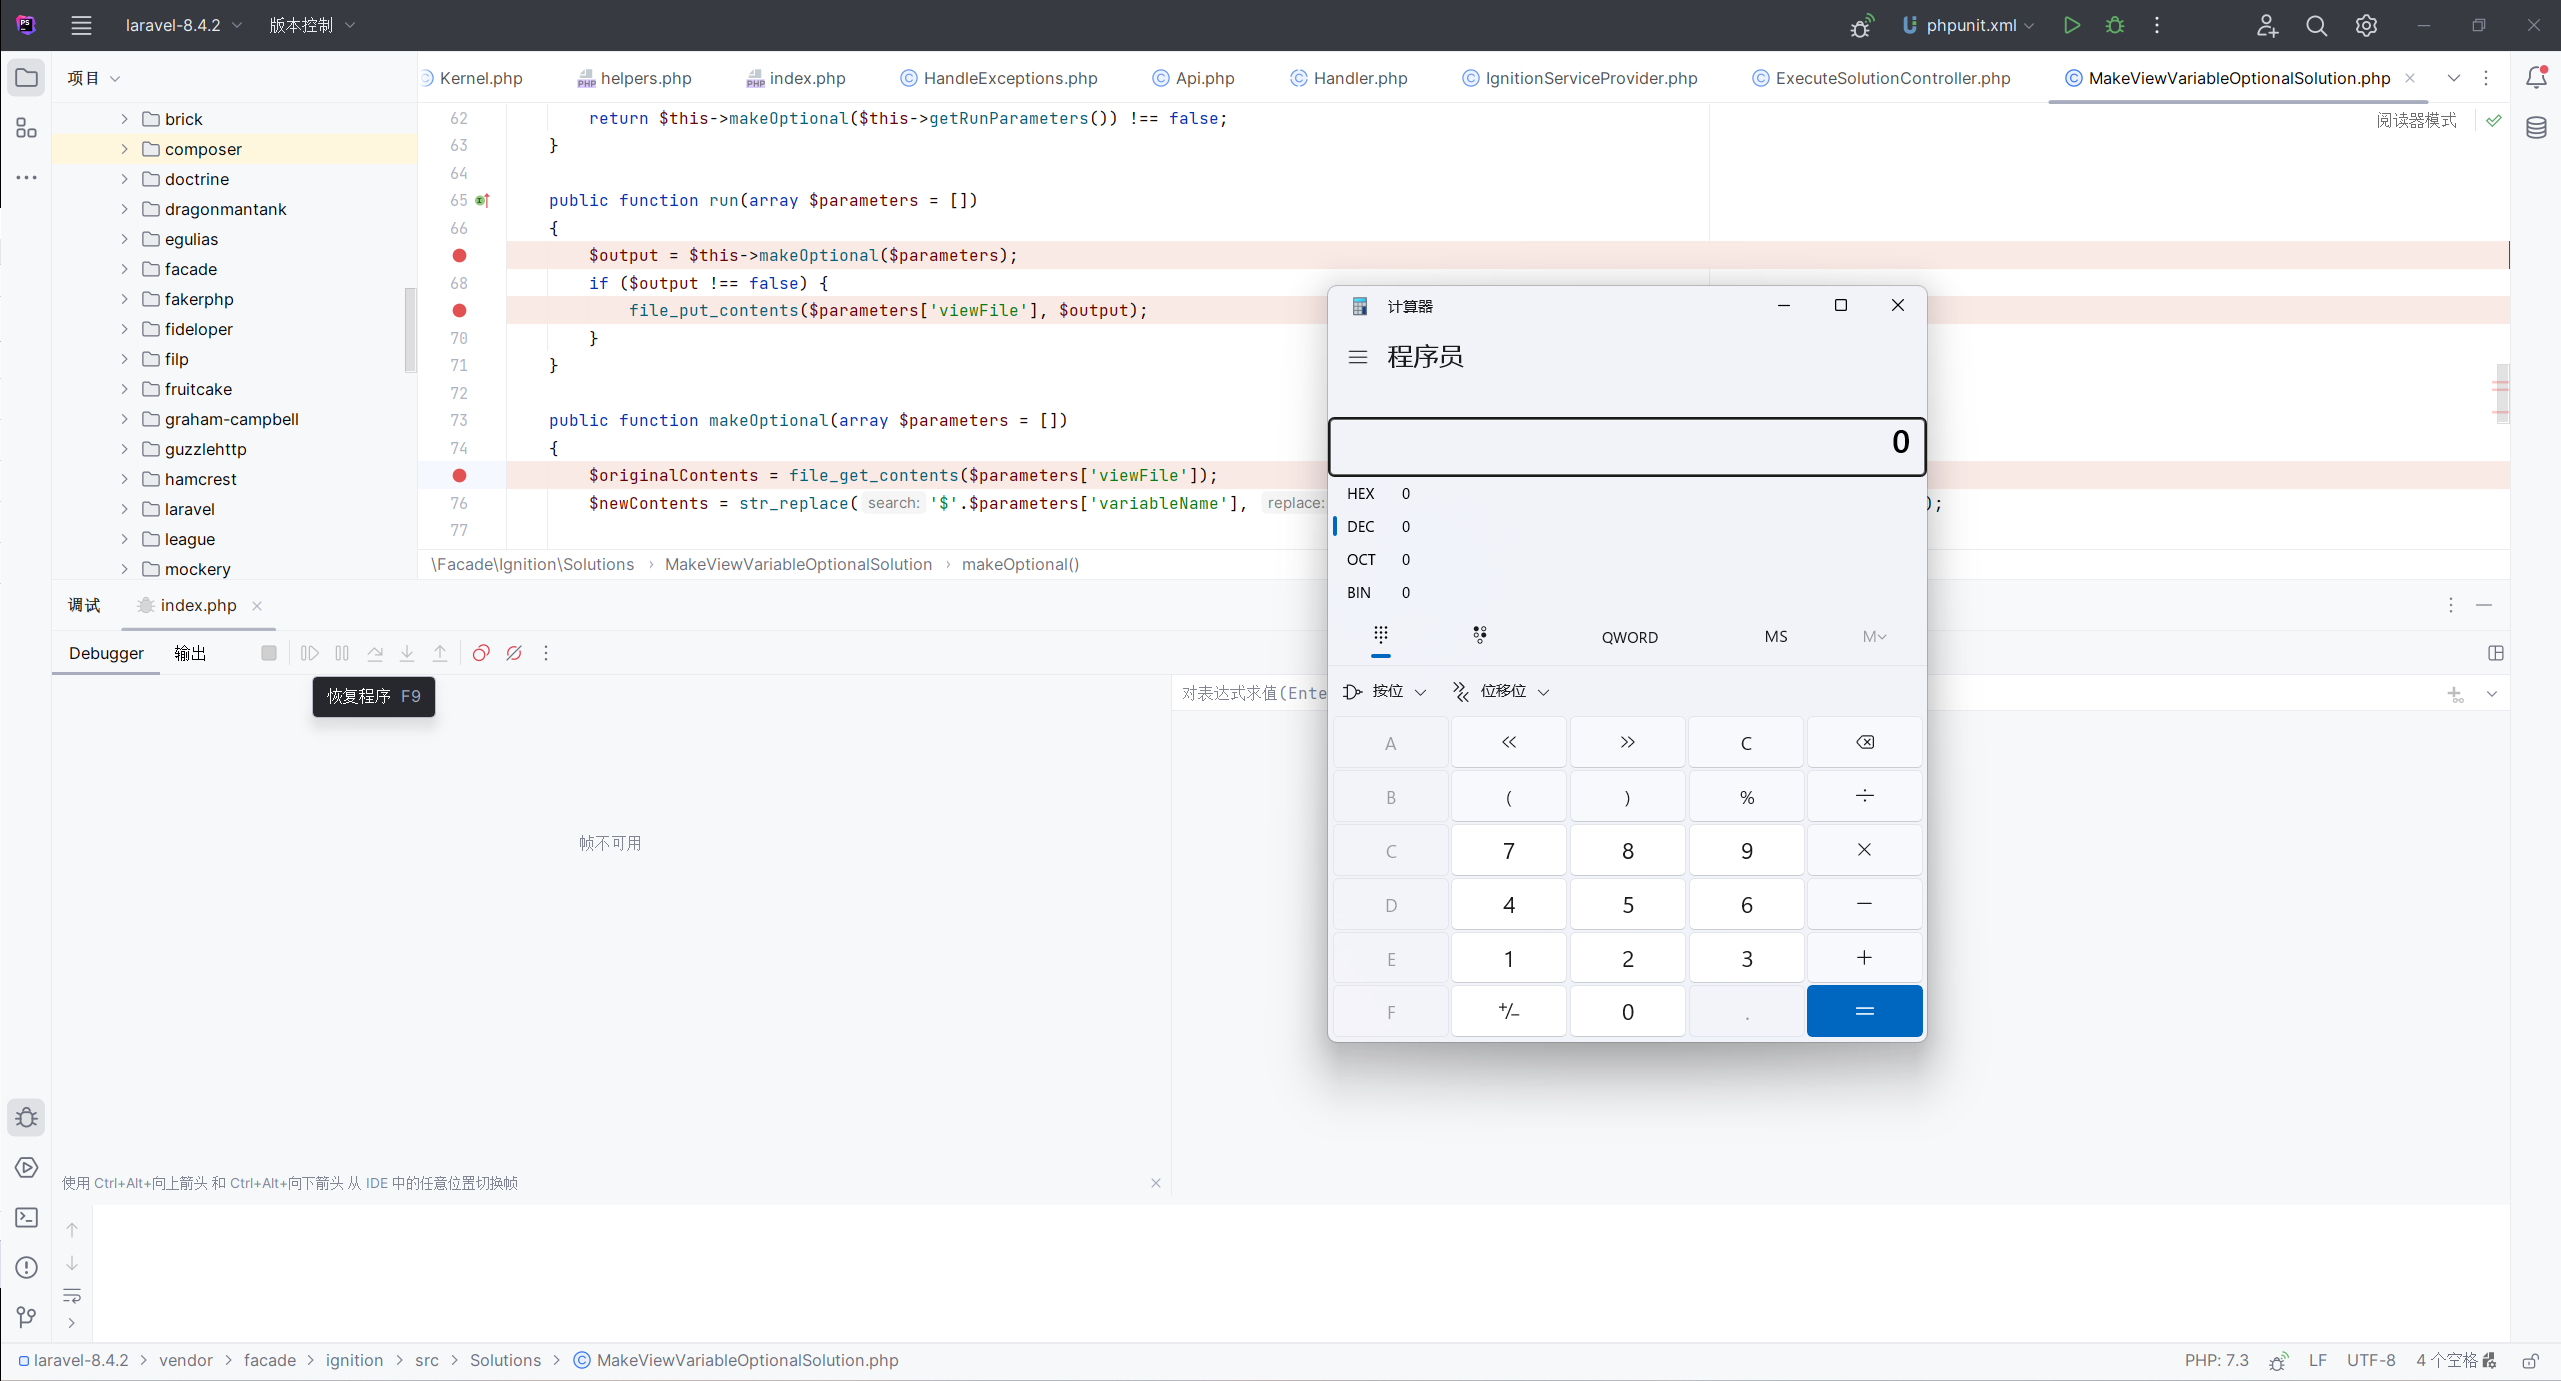
Task: Open the Database tool window icon
Action: 2536,128
